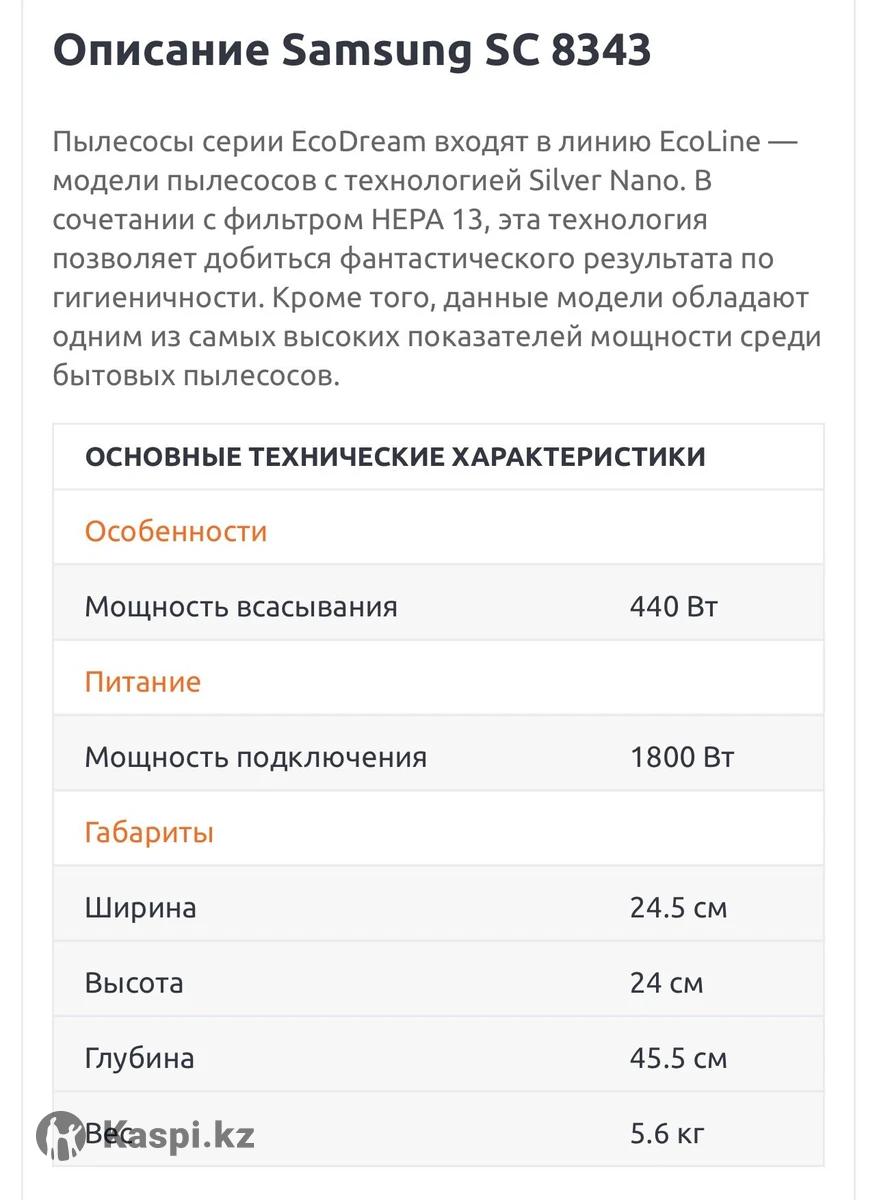Click the "Глубина" row label

pos(139,1058)
